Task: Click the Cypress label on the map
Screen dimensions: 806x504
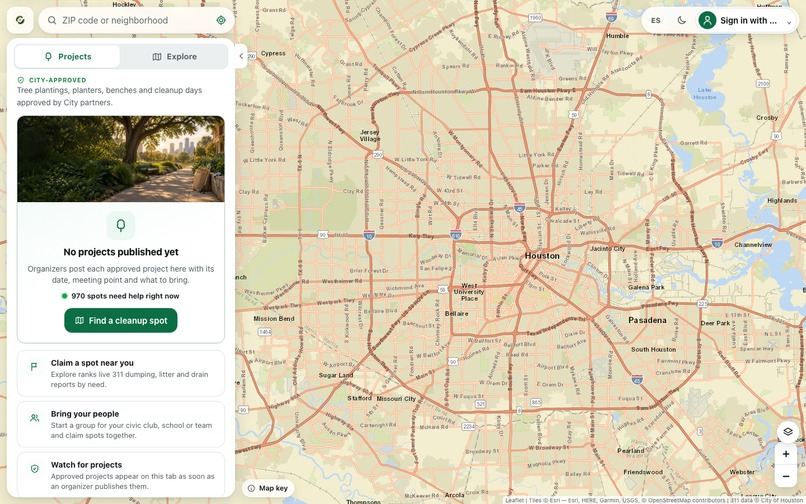Action: point(273,53)
